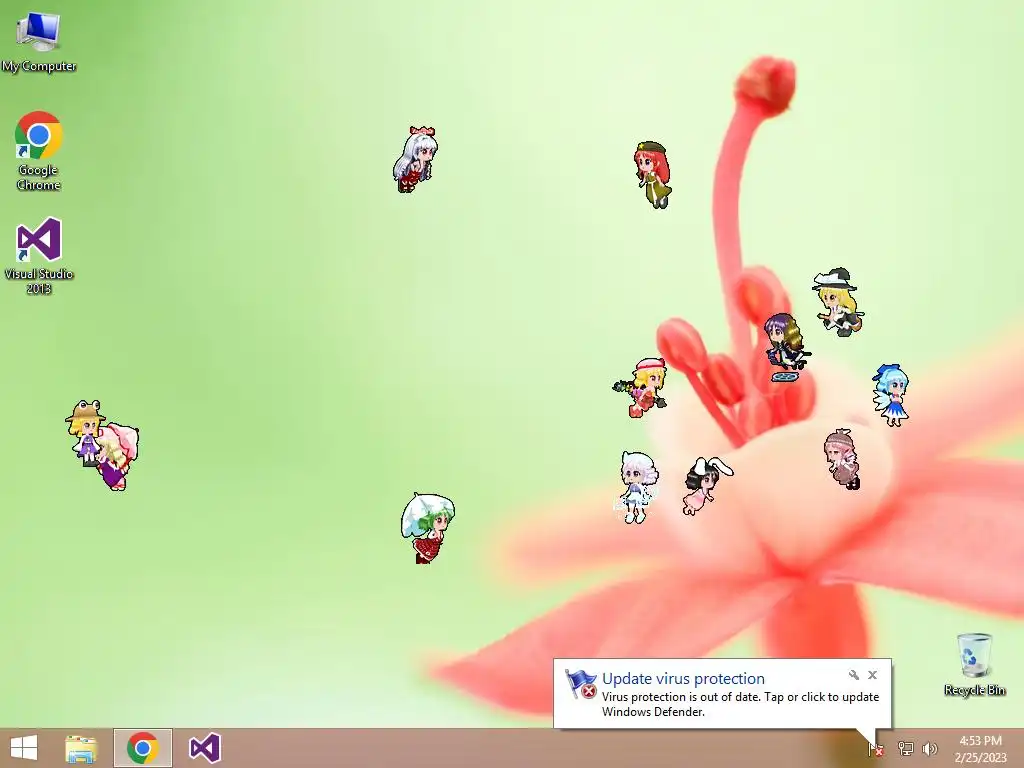The image size is (1024, 768).
Task: Click the blue-haired fairy mascot
Action: coord(891,395)
